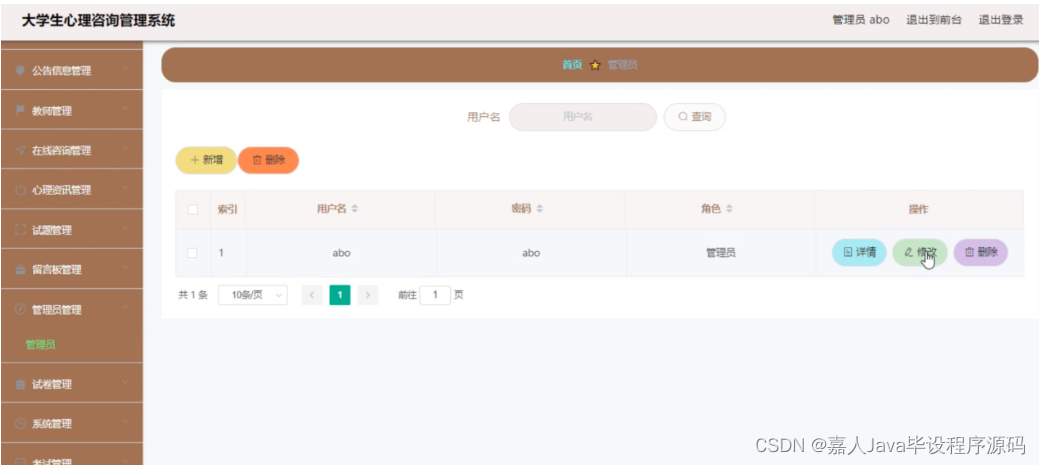This screenshot has width=1040, height=465.
Task: Open 详情 for user abo
Action: [x=860, y=252]
